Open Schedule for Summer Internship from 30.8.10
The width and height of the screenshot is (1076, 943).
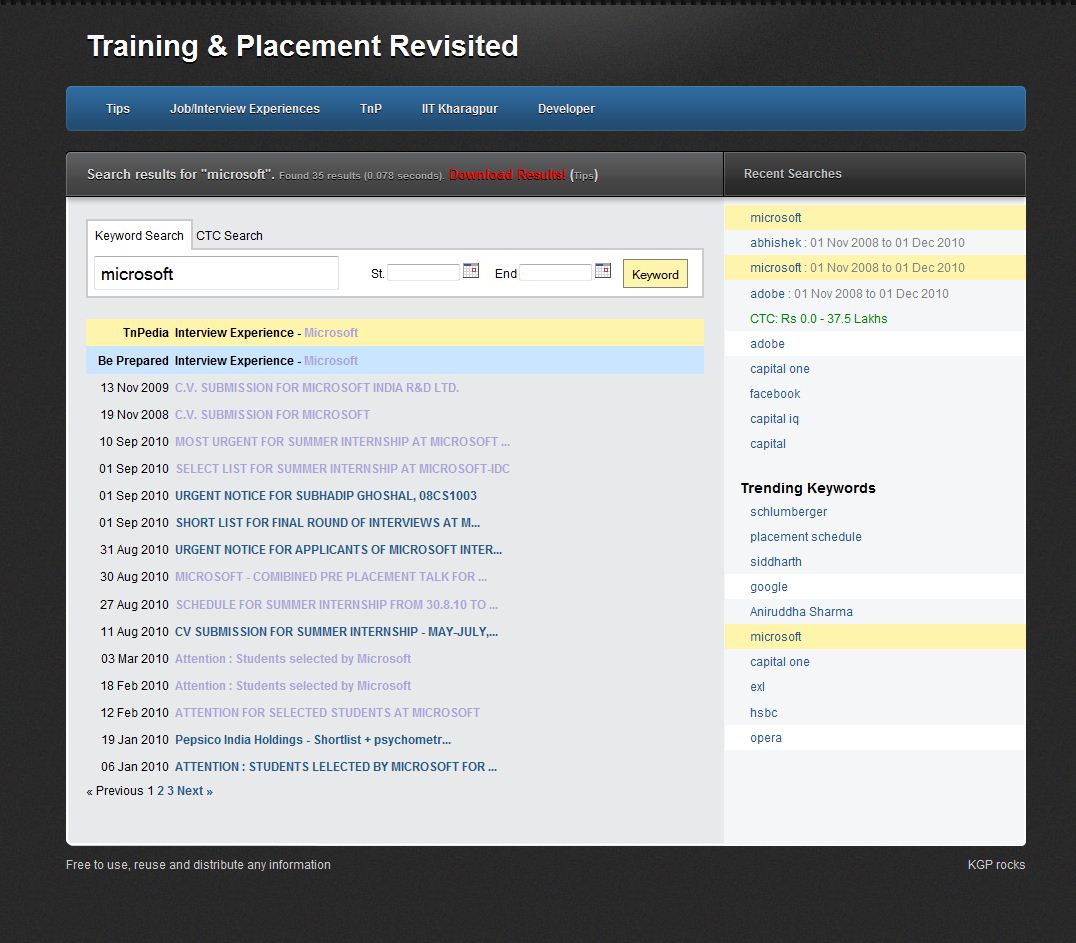click(x=336, y=605)
